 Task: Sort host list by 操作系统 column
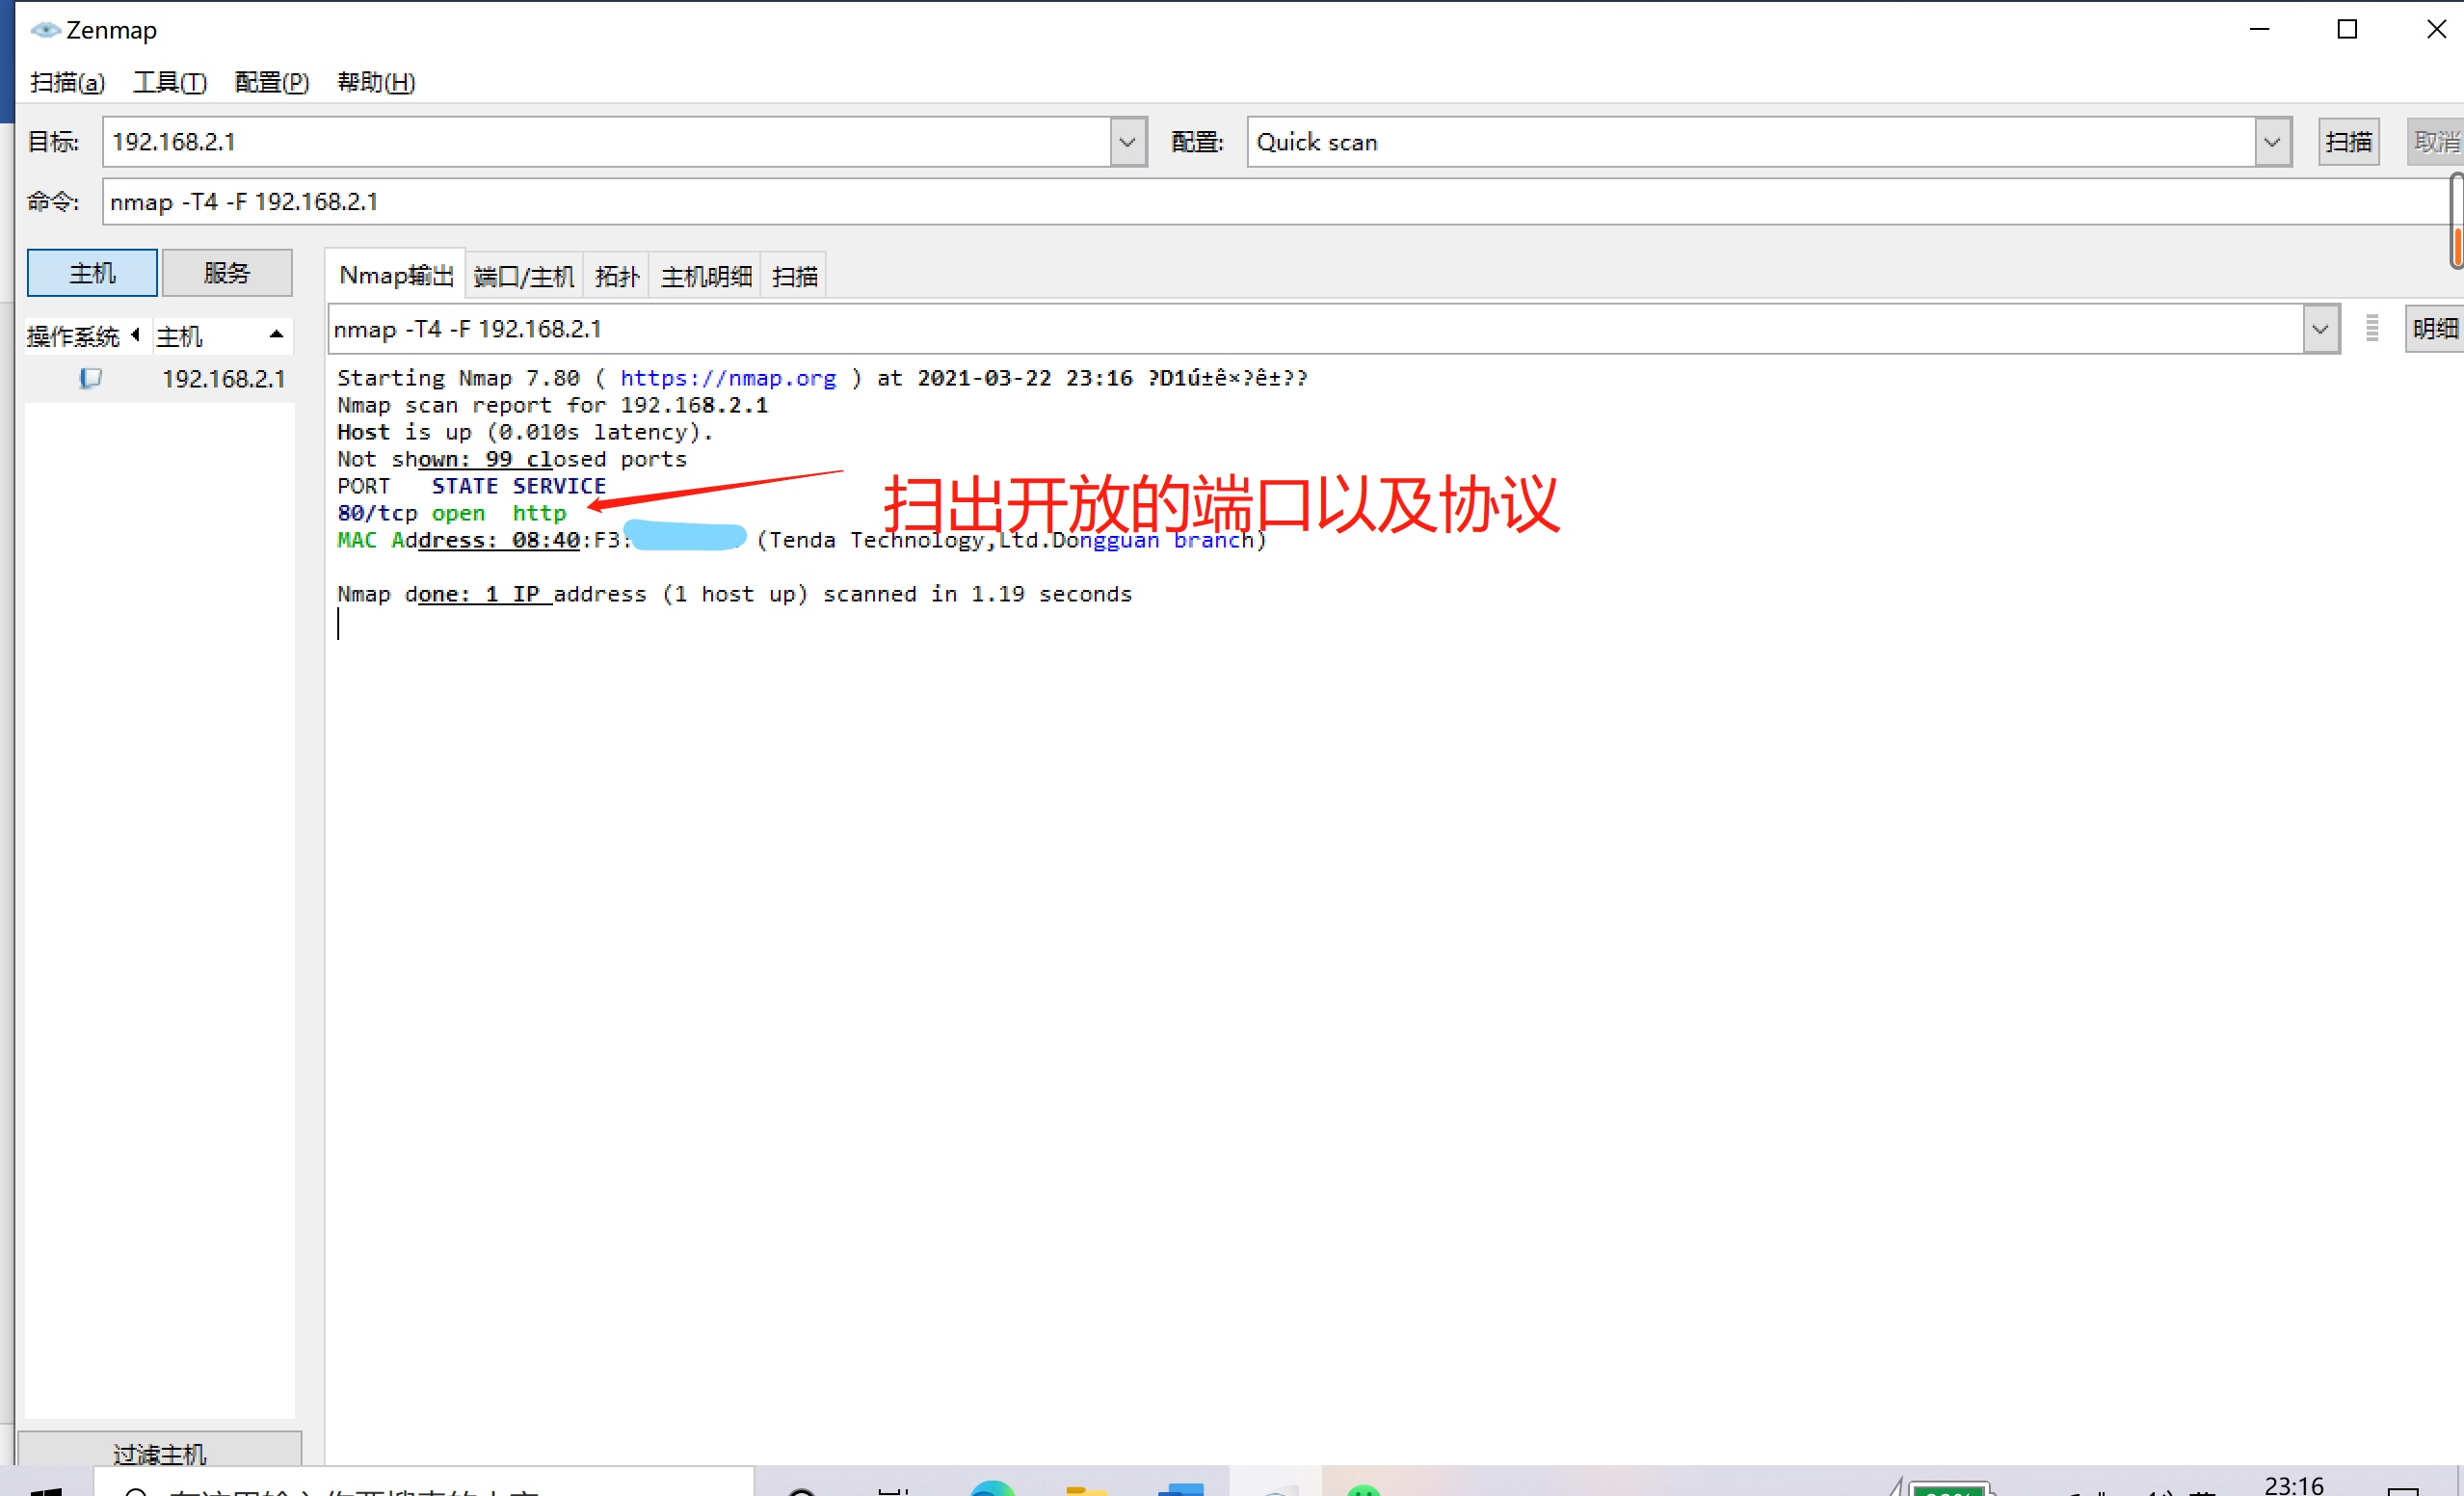point(85,335)
